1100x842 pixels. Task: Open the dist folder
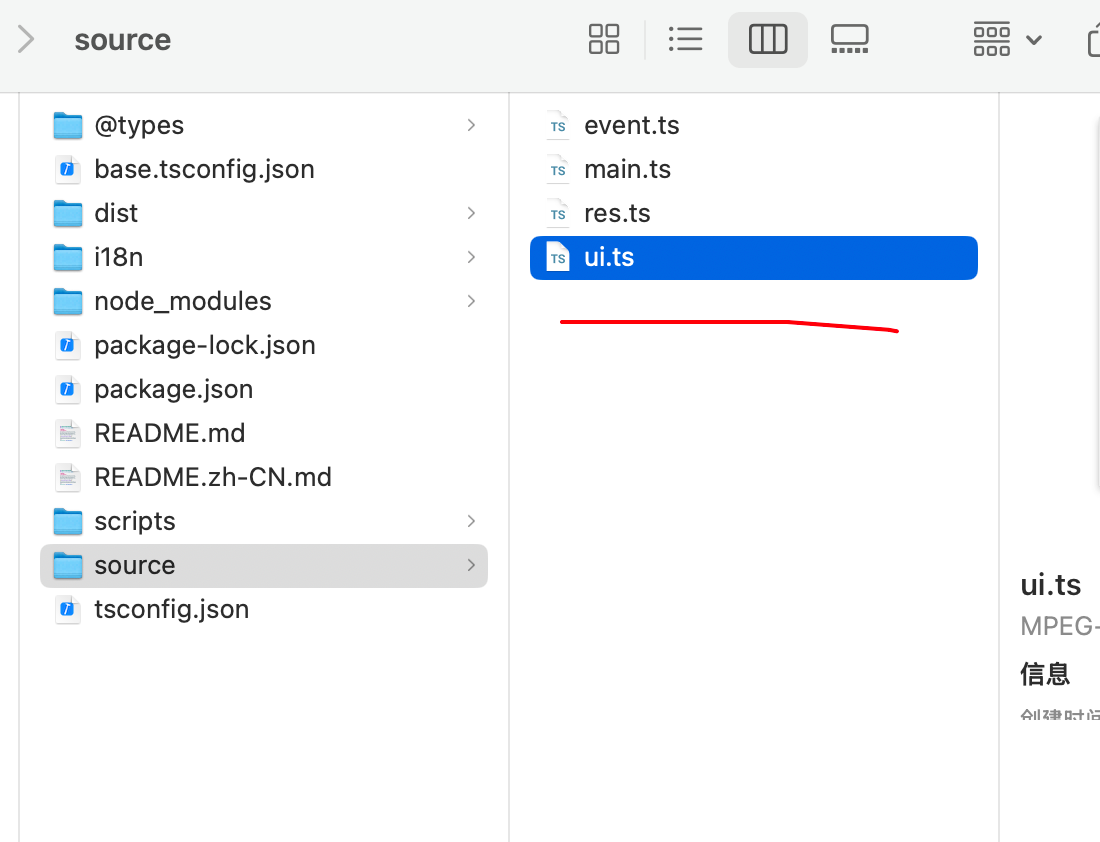pos(116,213)
